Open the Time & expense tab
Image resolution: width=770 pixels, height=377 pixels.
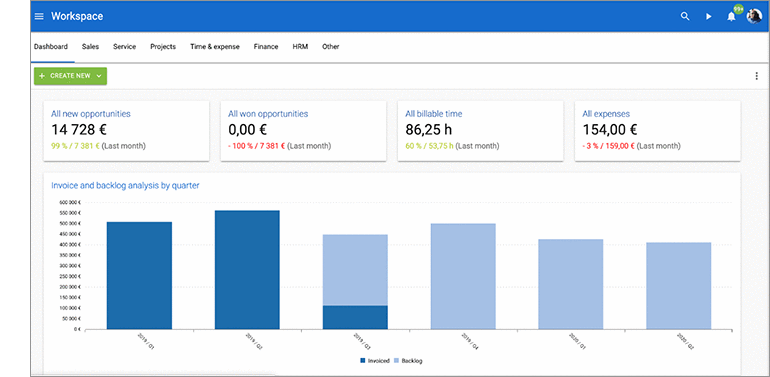tap(215, 47)
